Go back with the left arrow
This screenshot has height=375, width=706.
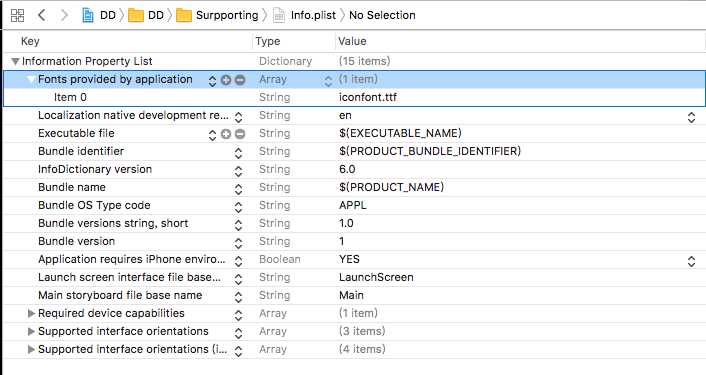(42, 15)
